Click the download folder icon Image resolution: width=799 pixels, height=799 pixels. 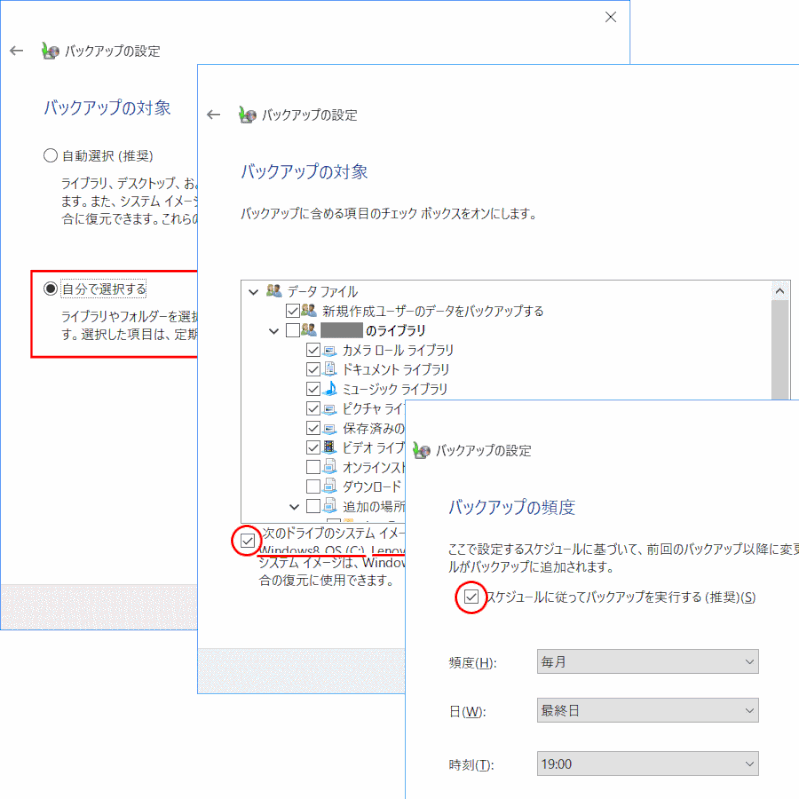(x=330, y=486)
